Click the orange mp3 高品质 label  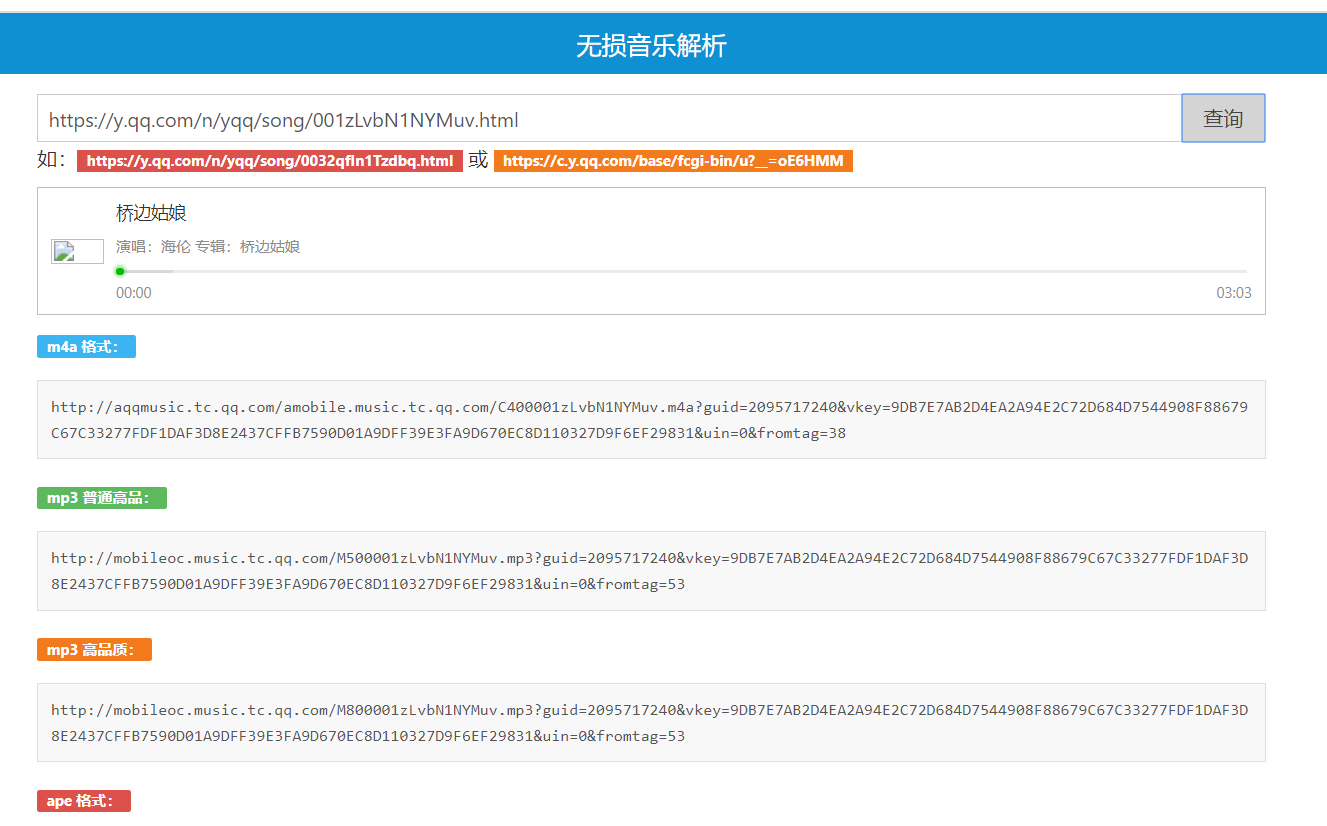[94, 650]
